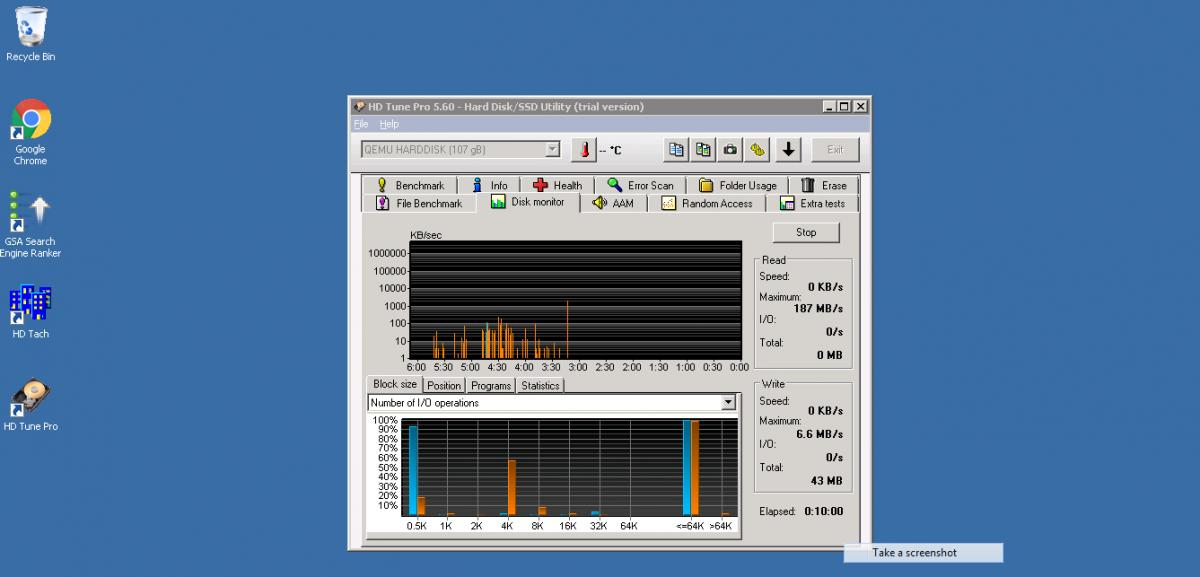The image size is (1200, 577).
Task: Open the Statistics sub-tab
Action: click(540, 385)
